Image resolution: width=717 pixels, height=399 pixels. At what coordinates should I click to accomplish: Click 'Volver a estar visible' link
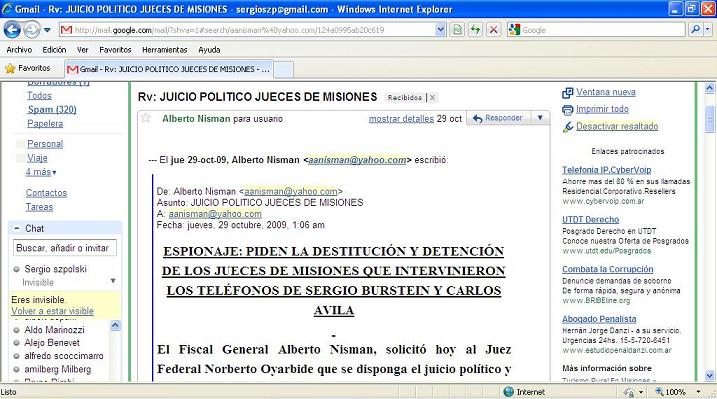click(x=52, y=311)
